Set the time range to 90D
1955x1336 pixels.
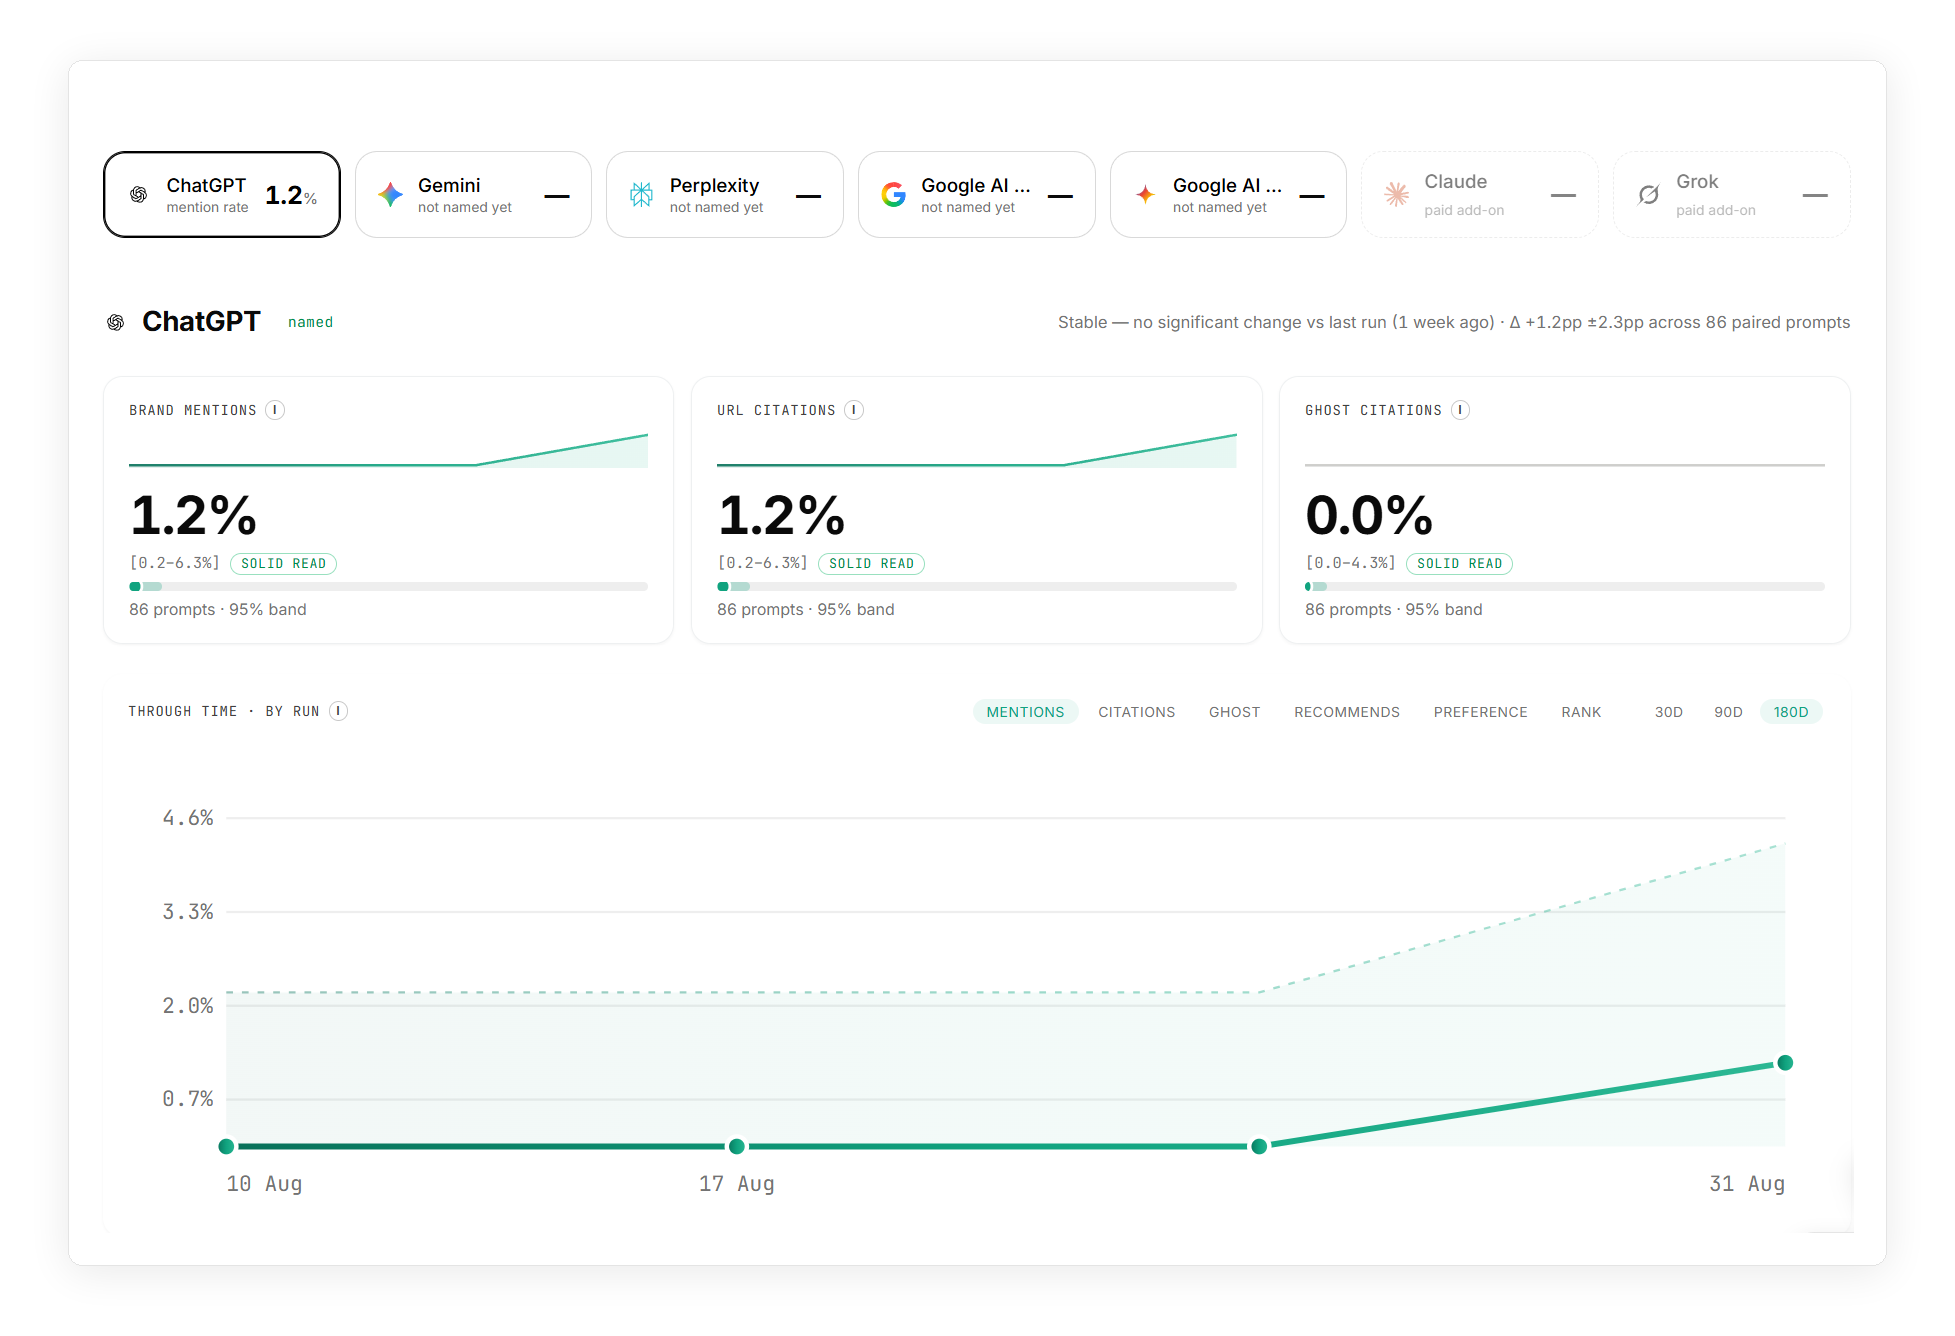(x=1729, y=712)
